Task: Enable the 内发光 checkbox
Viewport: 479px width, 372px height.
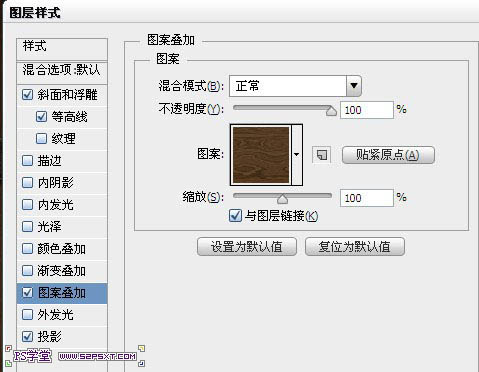Action: coord(27,205)
